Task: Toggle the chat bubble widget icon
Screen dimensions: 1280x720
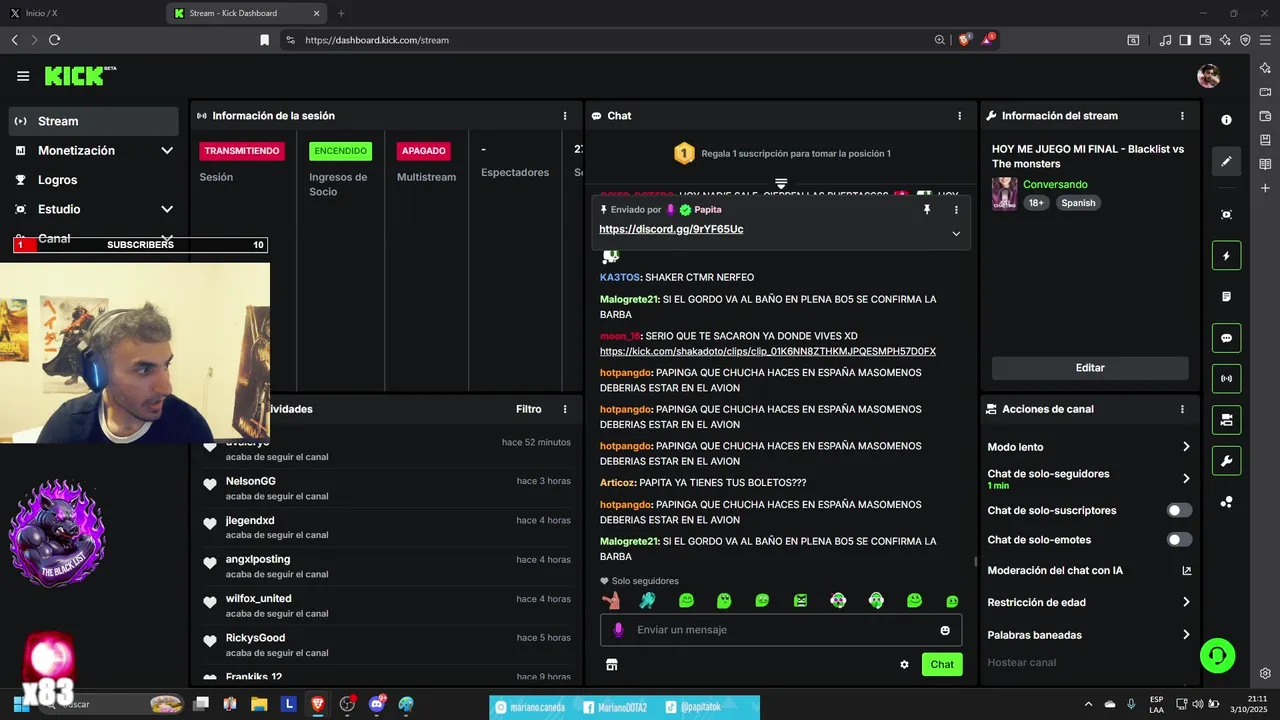Action: pos(1227,338)
